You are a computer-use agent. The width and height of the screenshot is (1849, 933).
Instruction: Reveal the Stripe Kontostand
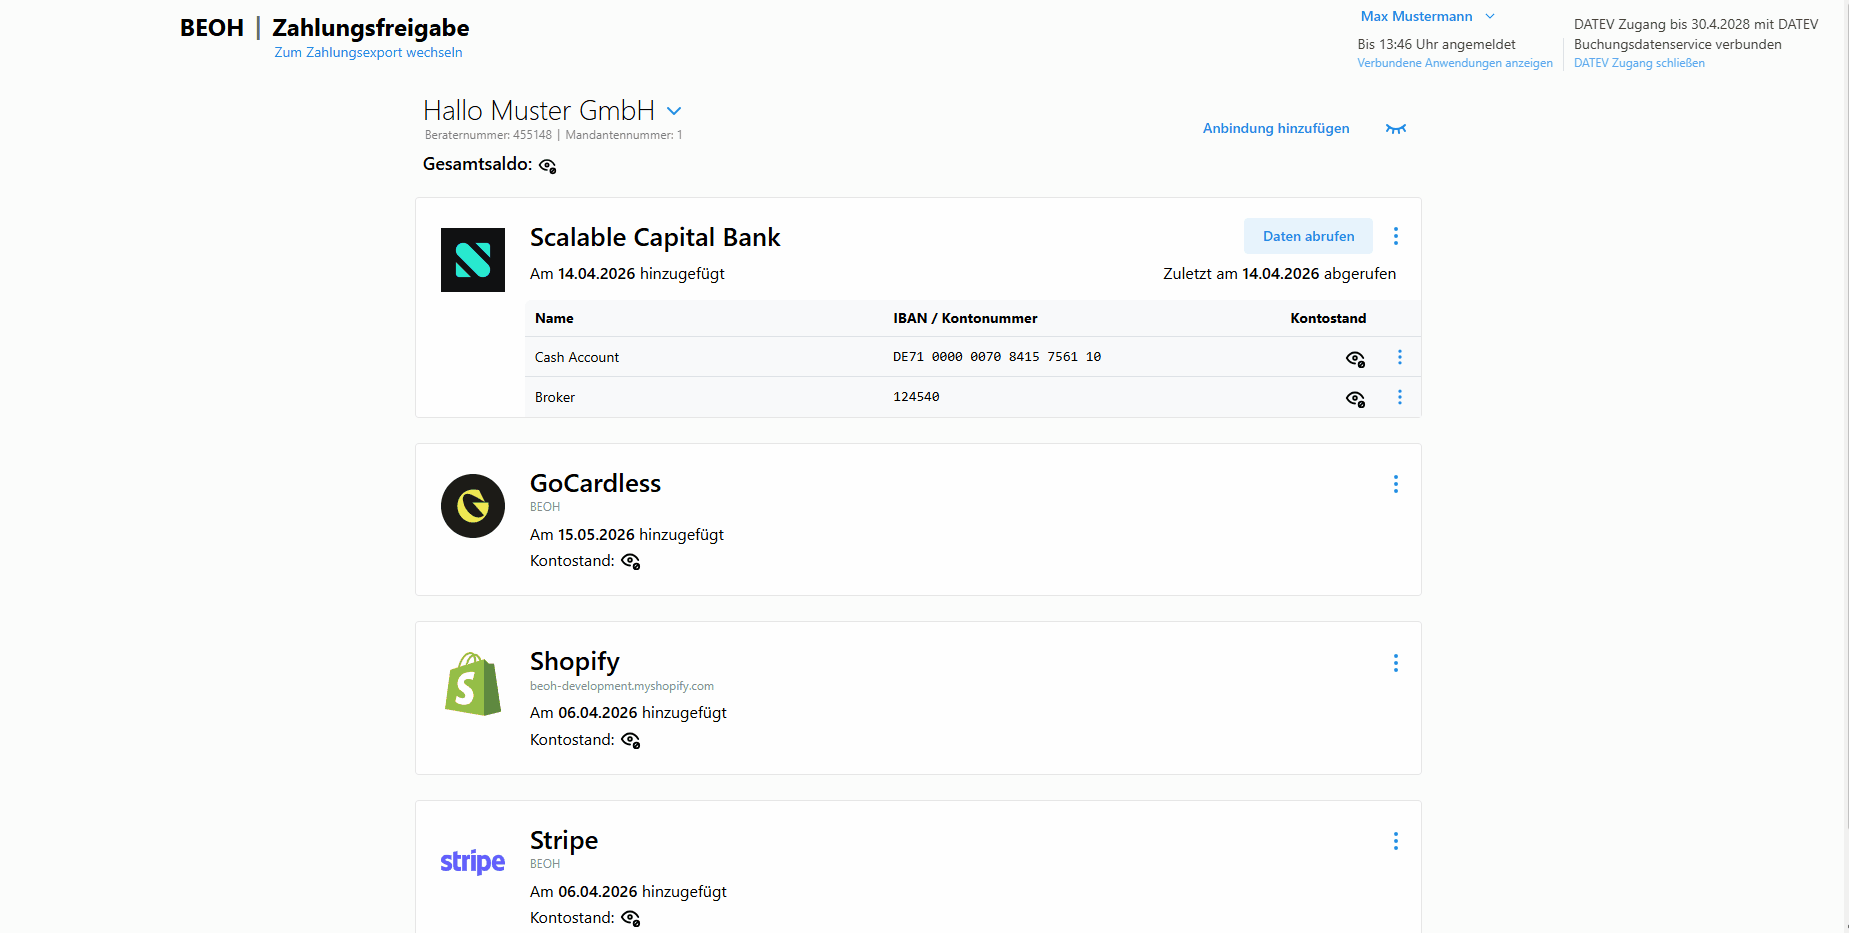click(630, 918)
